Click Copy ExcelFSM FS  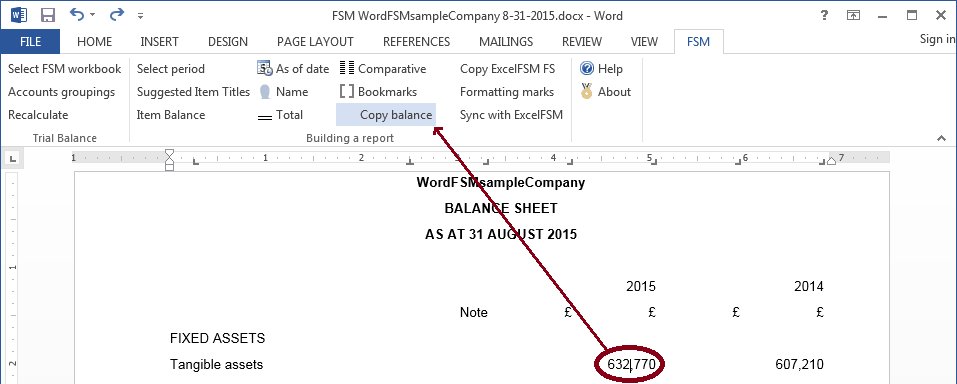pyautogui.click(x=508, y=69)
